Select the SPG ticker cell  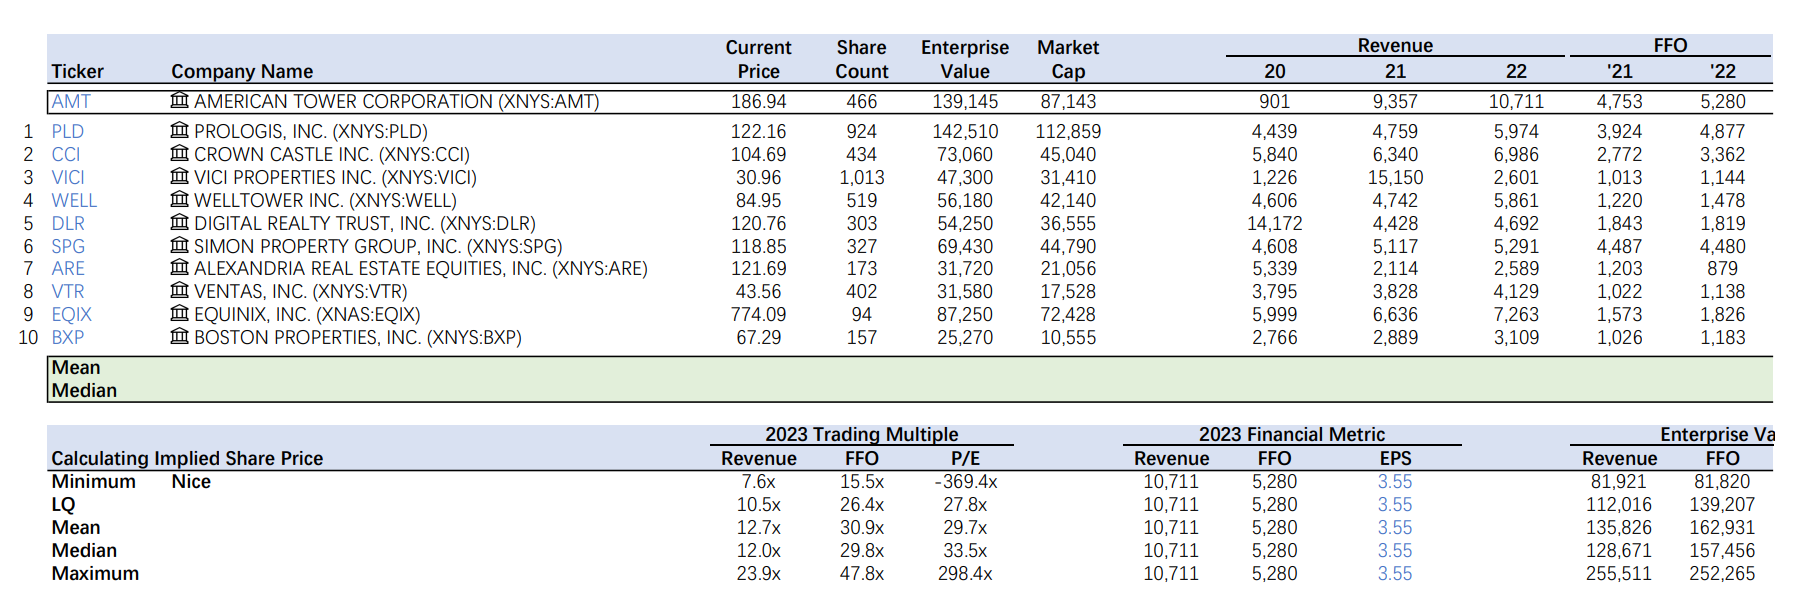pos(68,247)
